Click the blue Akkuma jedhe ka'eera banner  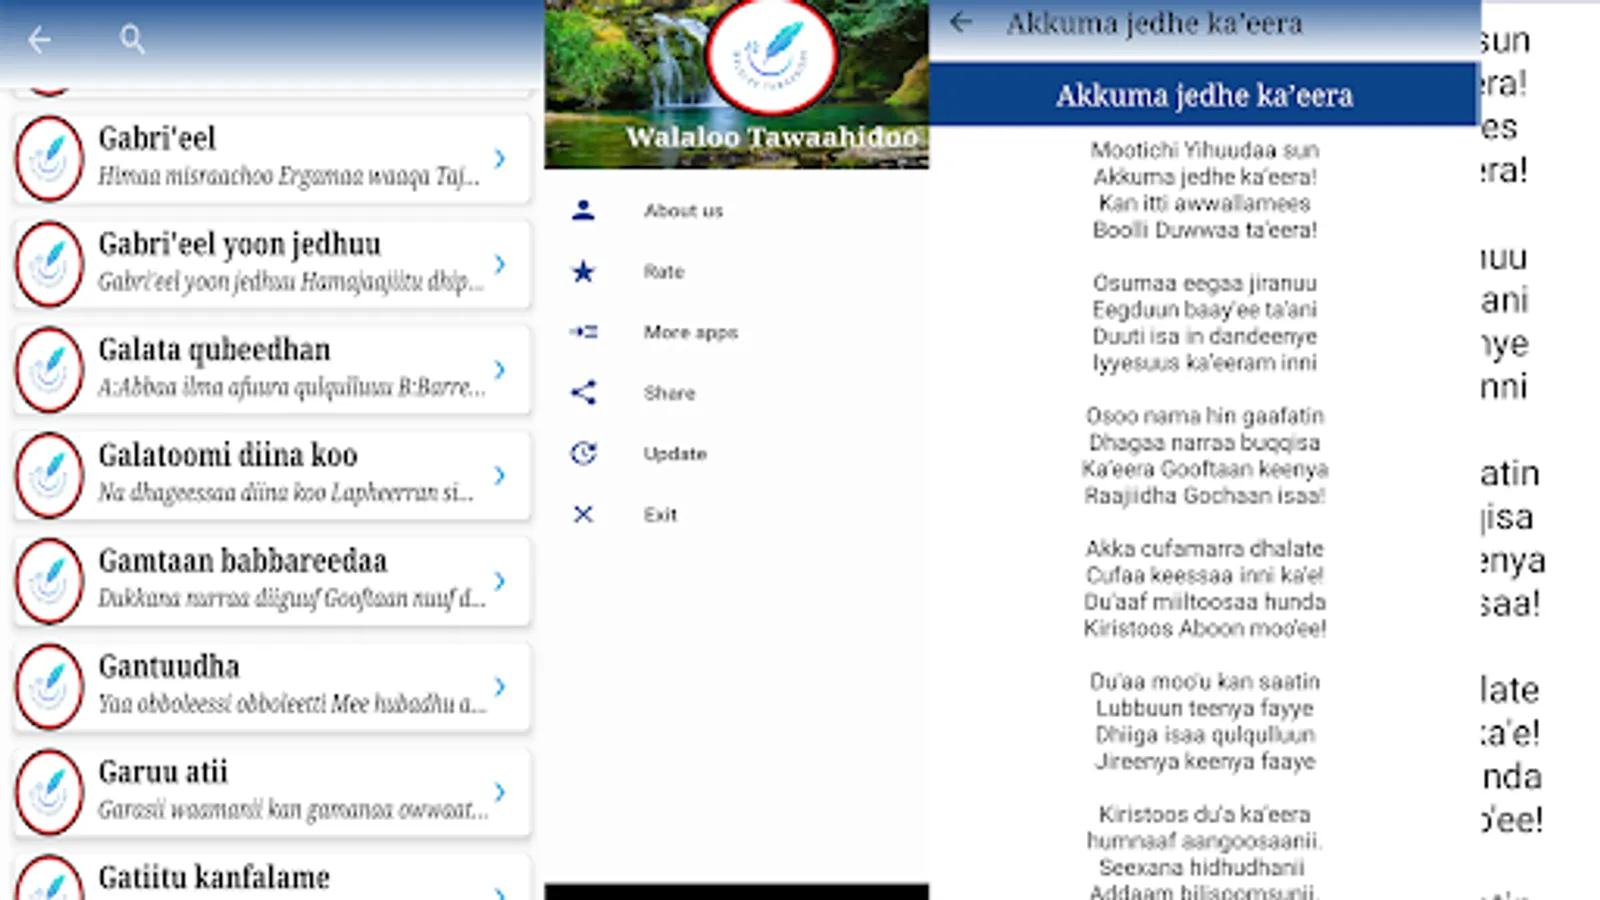tap(1204, 95)
